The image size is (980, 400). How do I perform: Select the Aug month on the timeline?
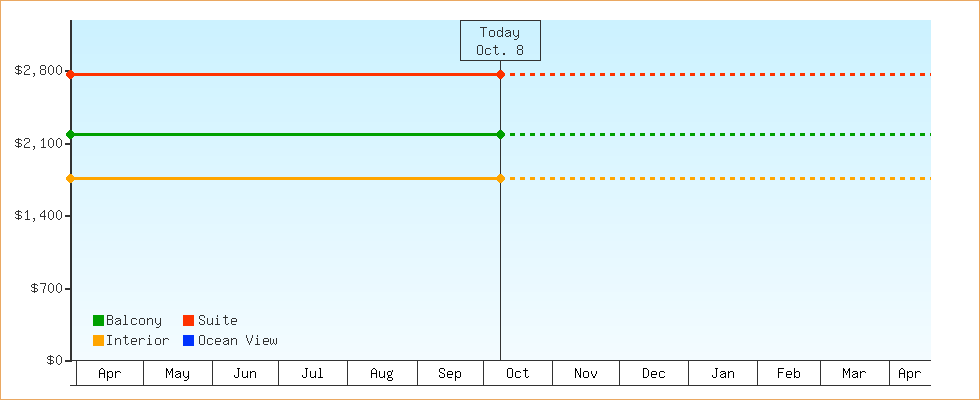click(x=382, y=373)
